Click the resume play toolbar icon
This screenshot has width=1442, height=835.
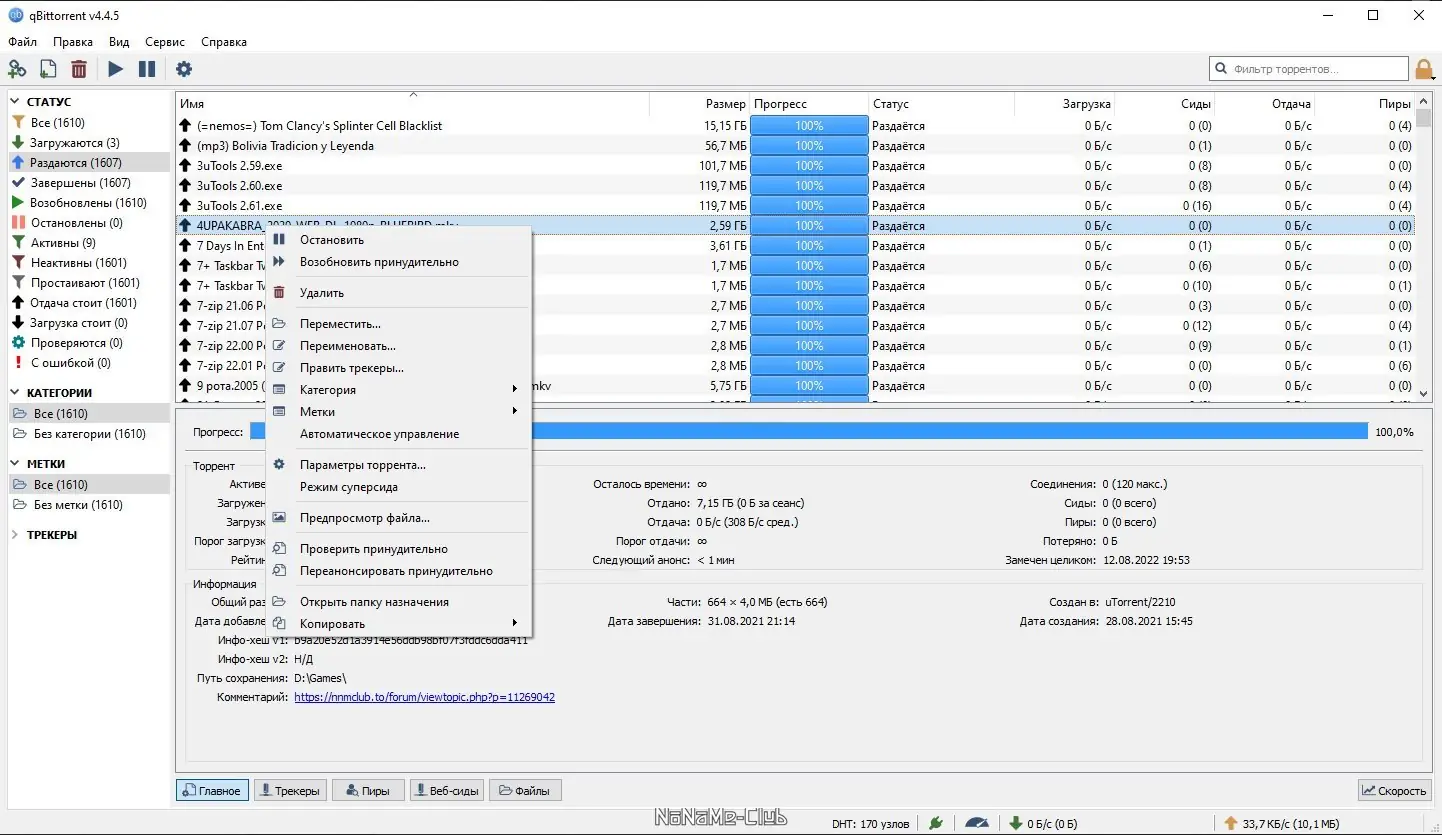coord(116,69)
